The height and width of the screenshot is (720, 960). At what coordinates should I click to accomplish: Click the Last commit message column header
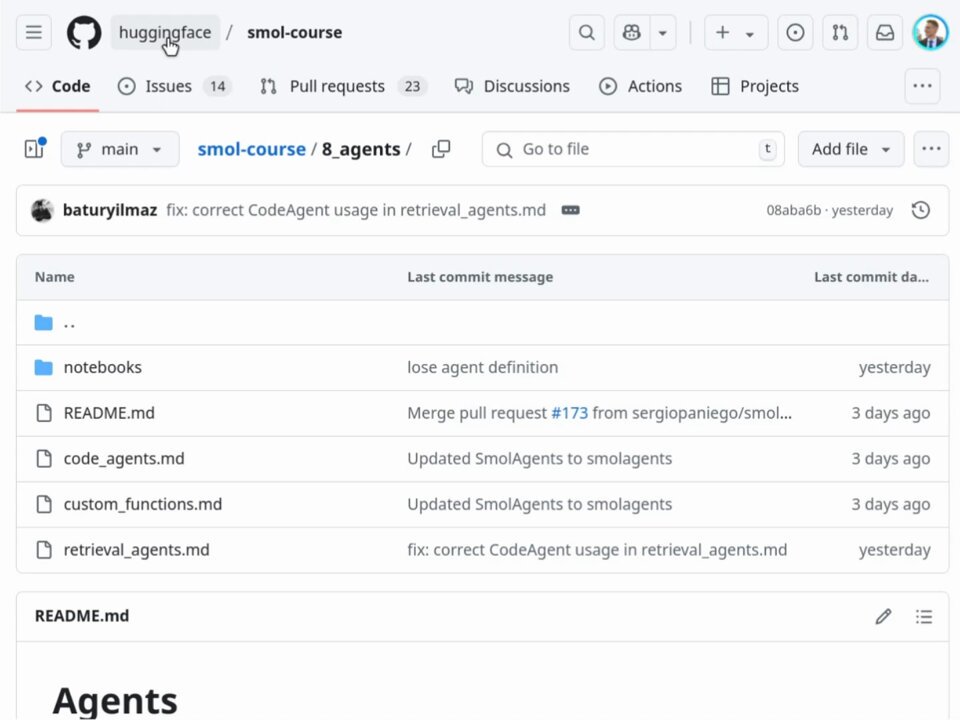480,277
